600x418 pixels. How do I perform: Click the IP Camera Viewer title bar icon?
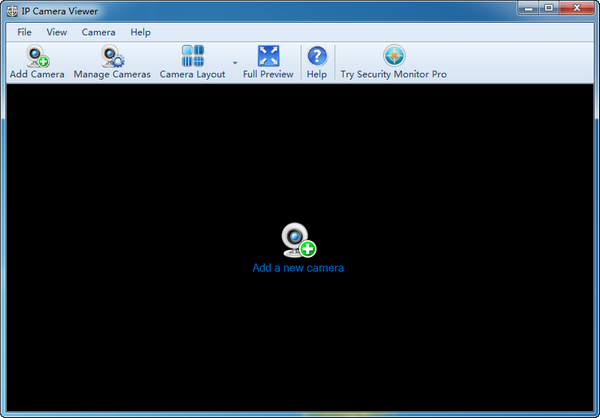coord(12,11)
